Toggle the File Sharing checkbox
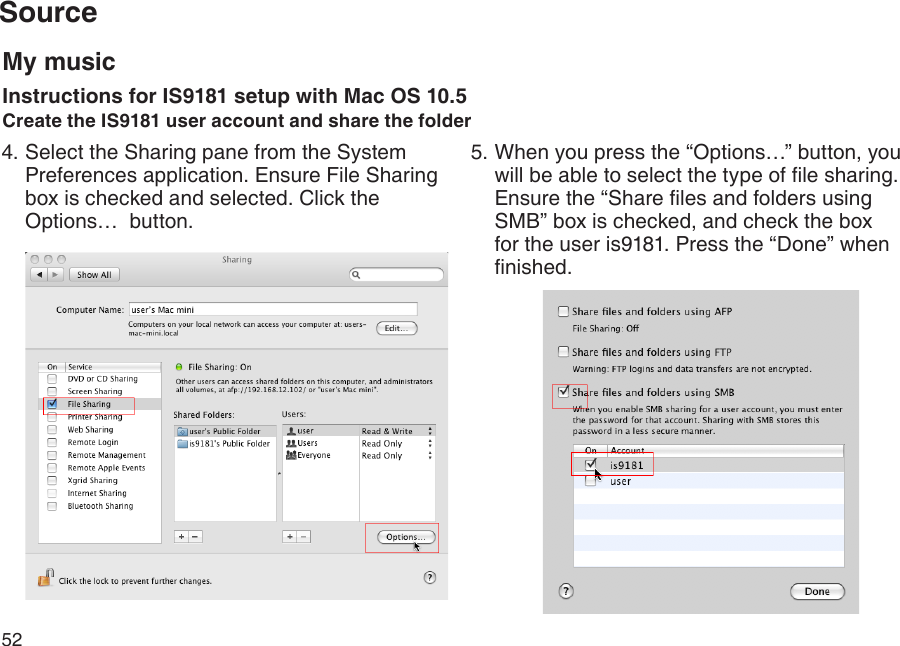The width and height of the screenshot is (900, 646). point(52,404)
